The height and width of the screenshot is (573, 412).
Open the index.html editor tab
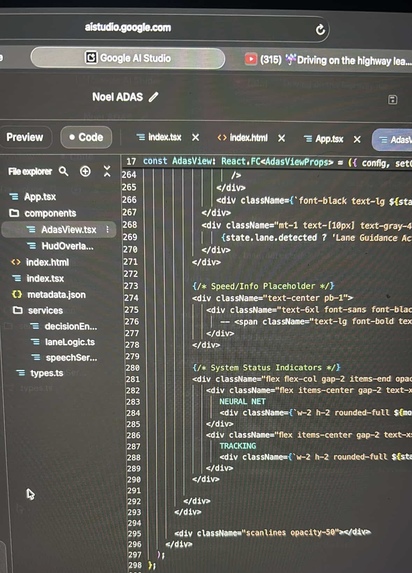tap(242, 138)
